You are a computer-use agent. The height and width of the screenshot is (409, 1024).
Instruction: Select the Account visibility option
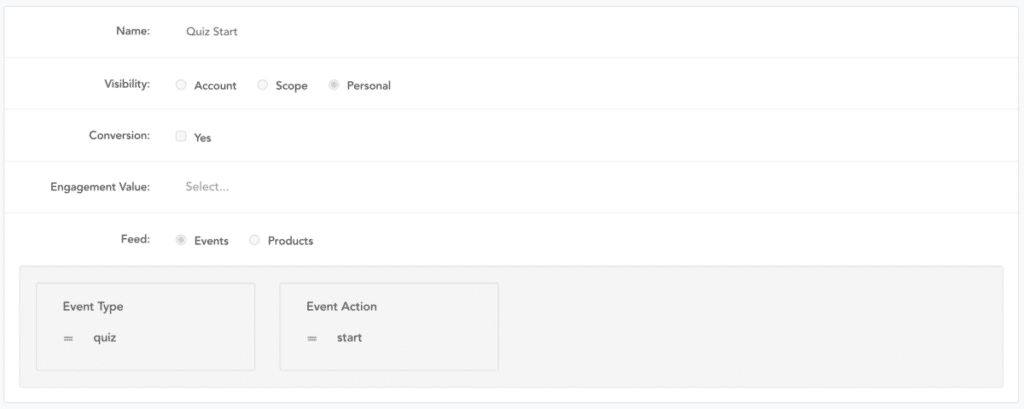(x=181, y=85)
